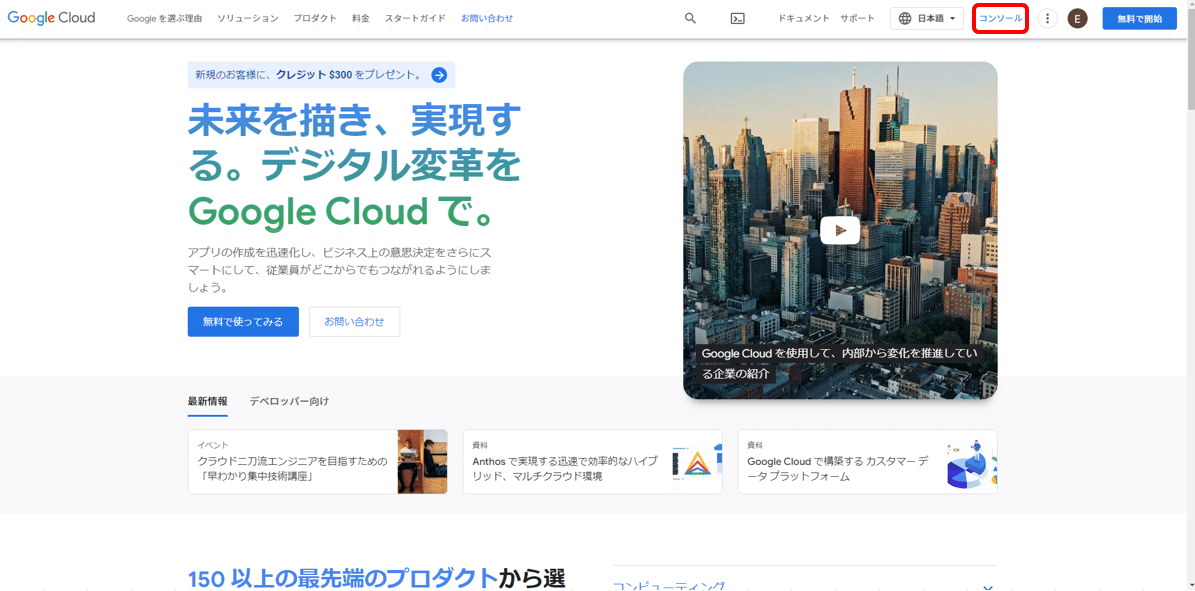Click the 無料で開始 button
The height and width of the screenshot is (591, 1195).
pyautogui.click(x=1139, y=18)
